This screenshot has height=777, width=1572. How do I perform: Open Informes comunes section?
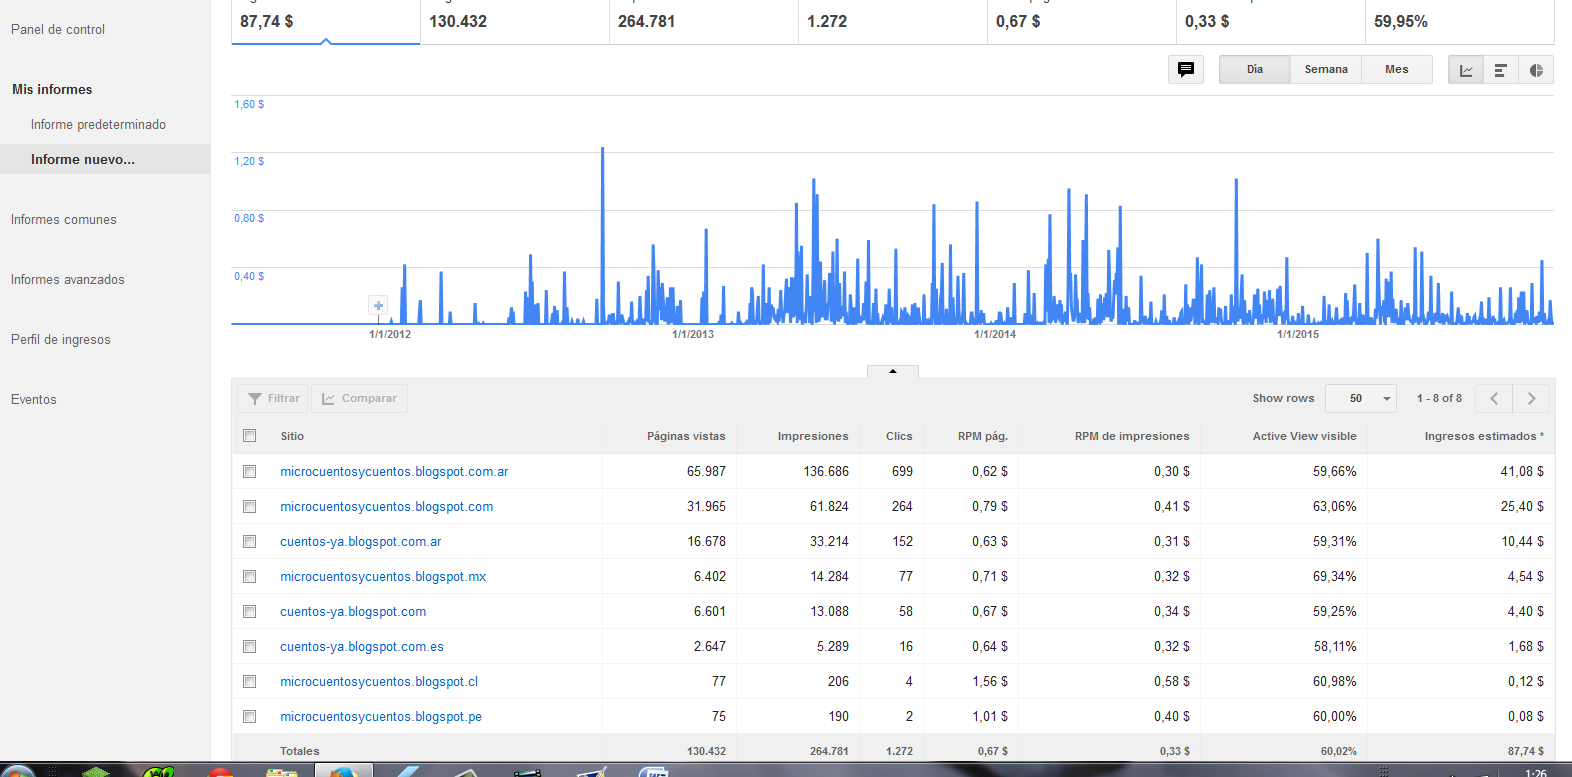pyautogui.click(x=64, y=220)
